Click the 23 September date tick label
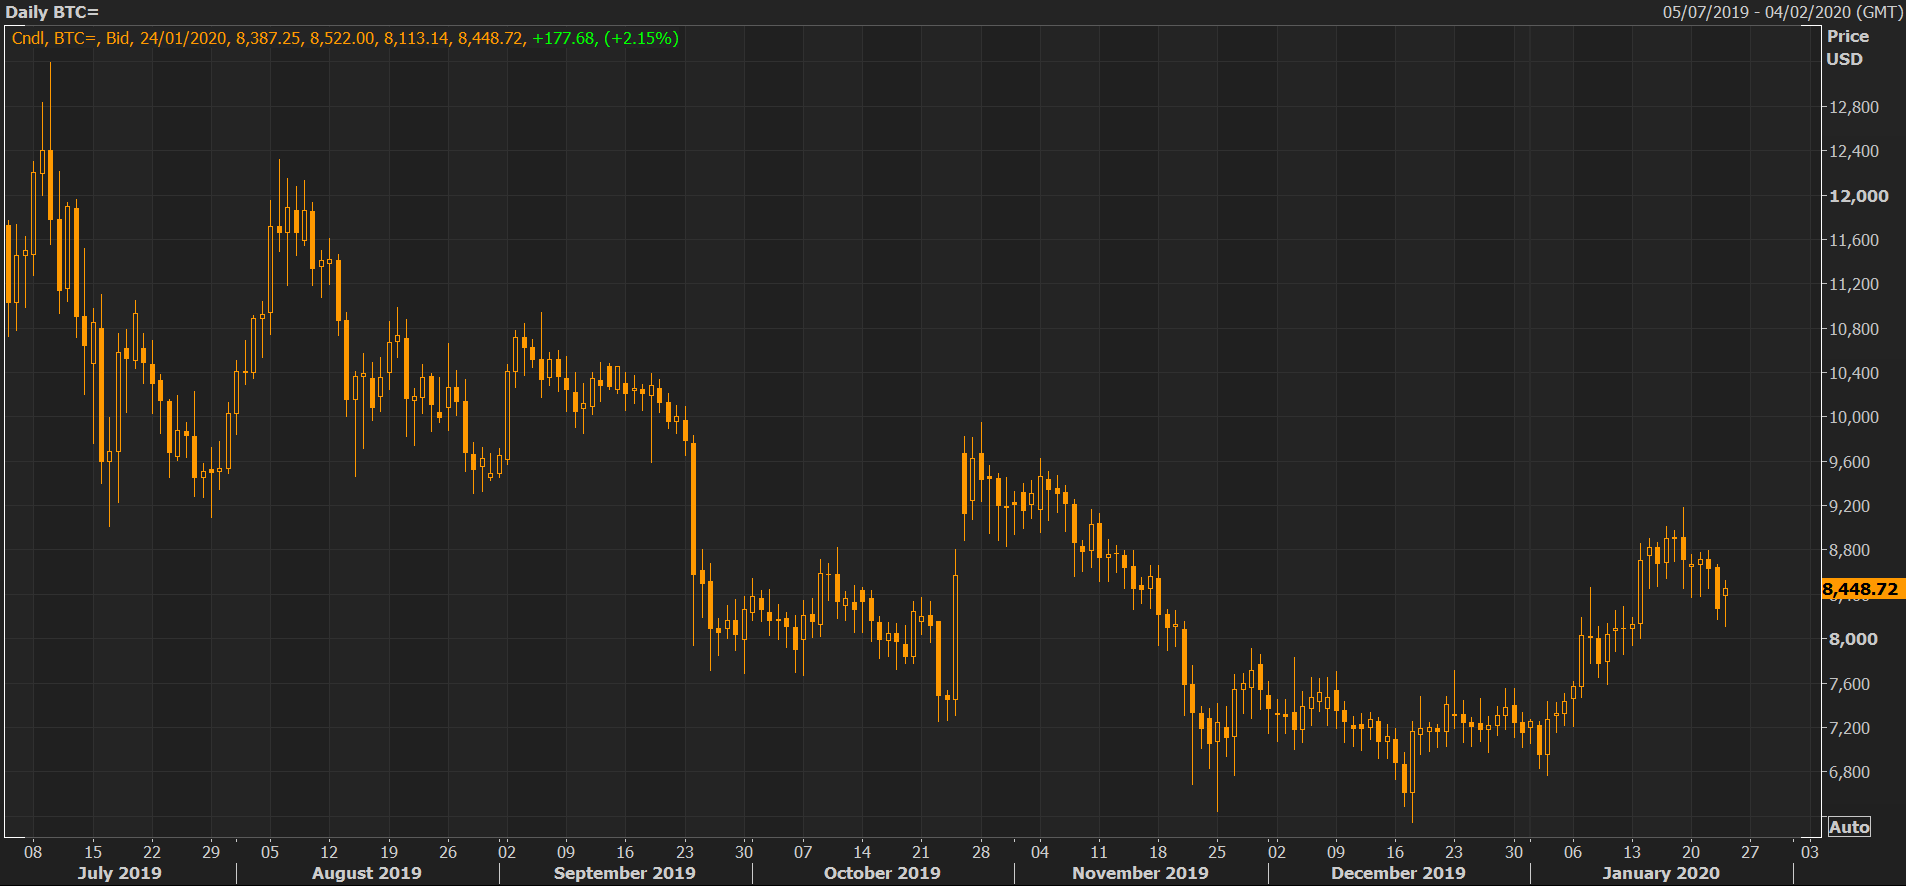This screenshot has width=1906, height=886. point(685,852)
